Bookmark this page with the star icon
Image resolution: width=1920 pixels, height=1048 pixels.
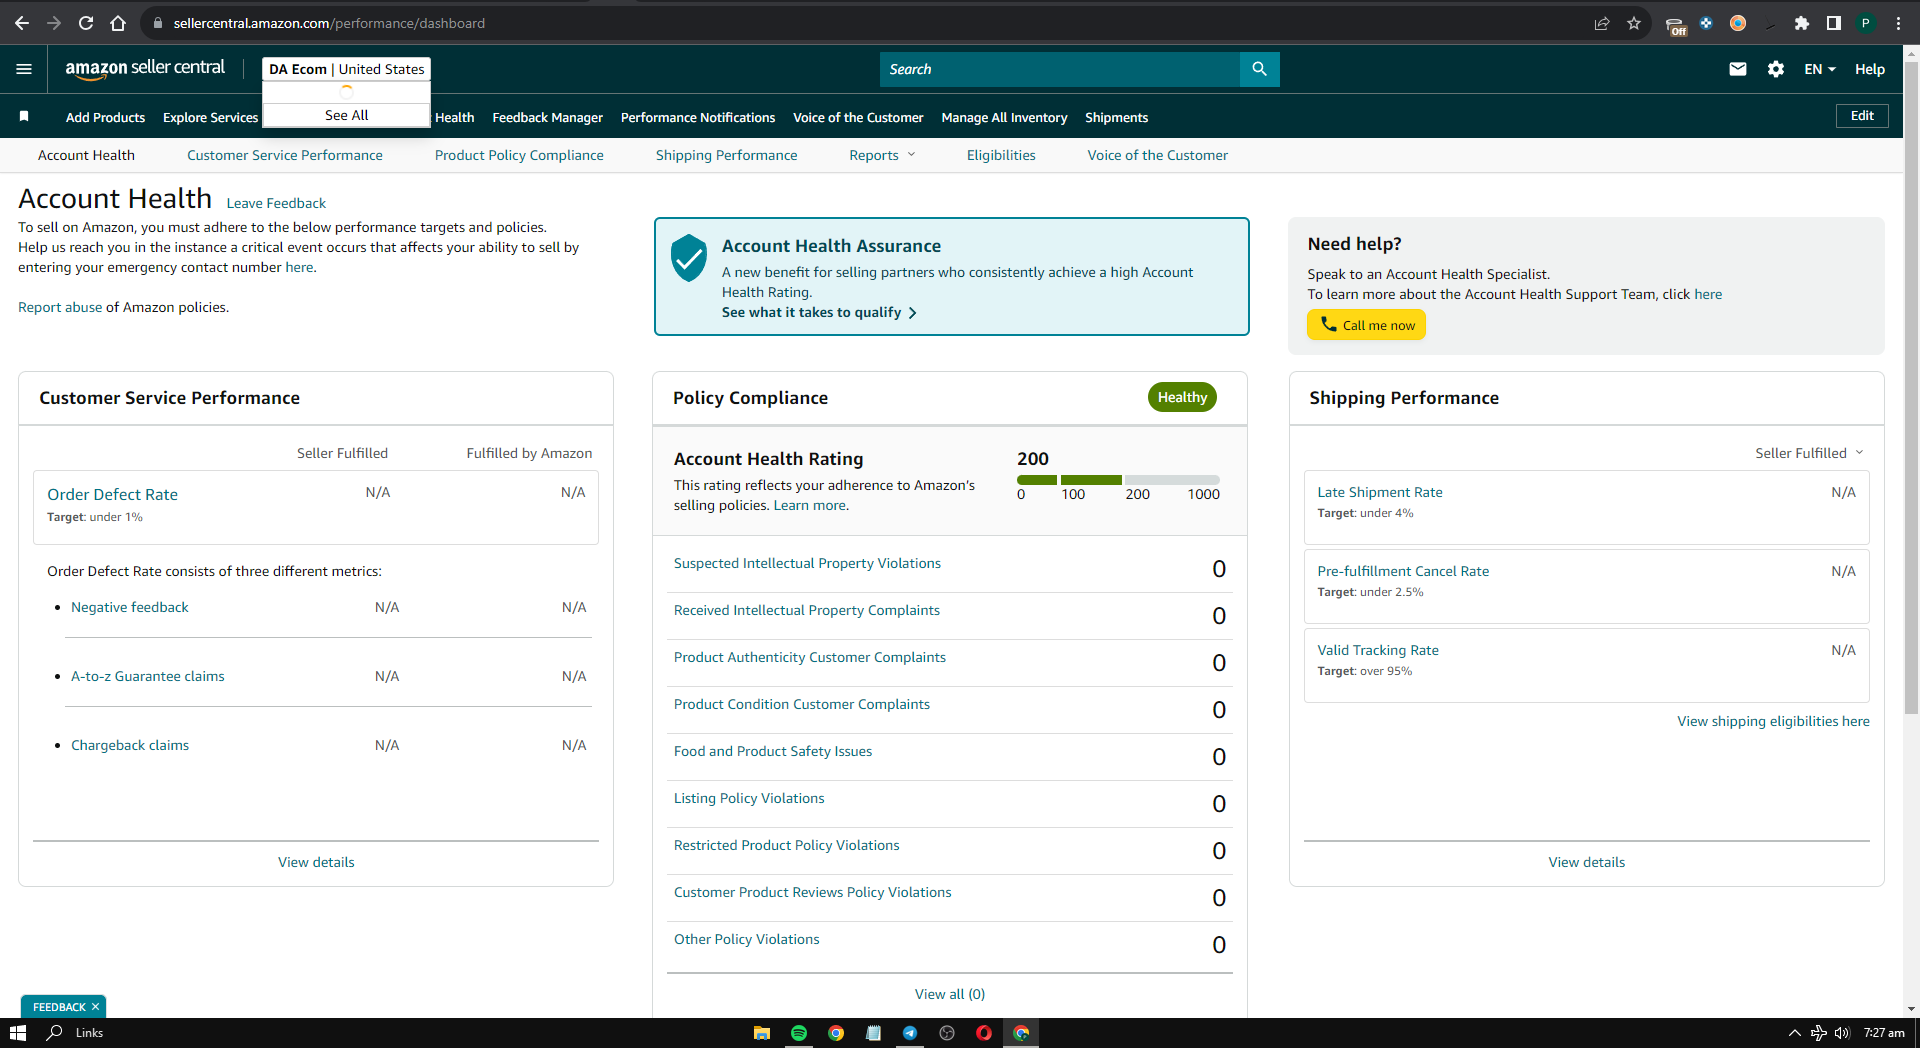pyautogui.click(x=1634, y=23)
